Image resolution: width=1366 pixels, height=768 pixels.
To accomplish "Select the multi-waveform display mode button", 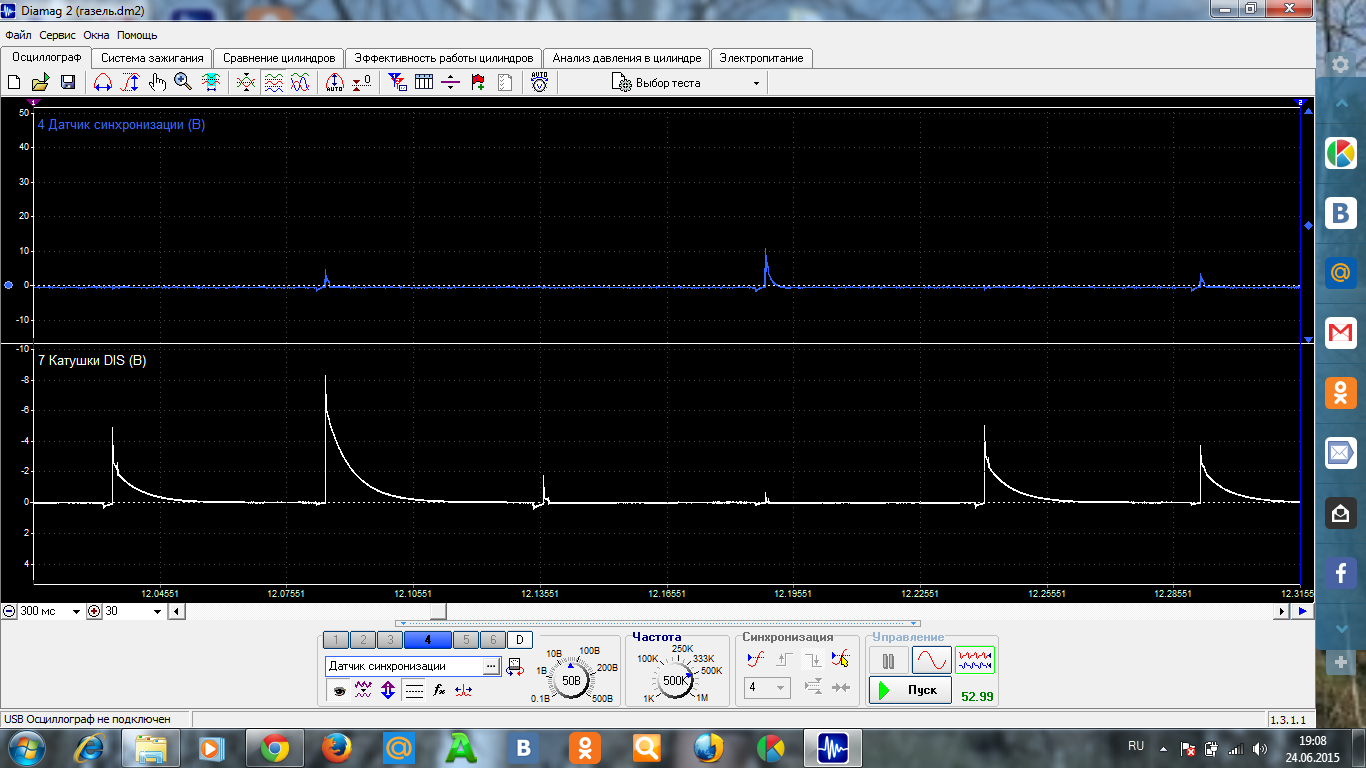I will pyautogui.click(x=974, y=660).
